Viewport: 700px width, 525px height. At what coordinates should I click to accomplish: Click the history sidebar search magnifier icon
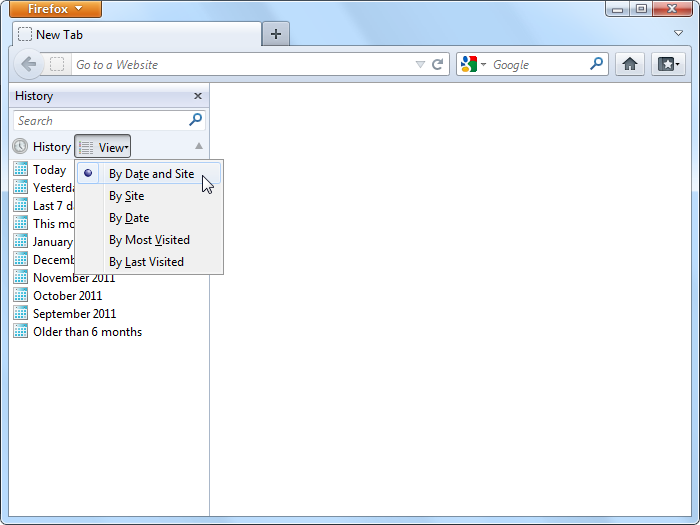tap(196, 120)
